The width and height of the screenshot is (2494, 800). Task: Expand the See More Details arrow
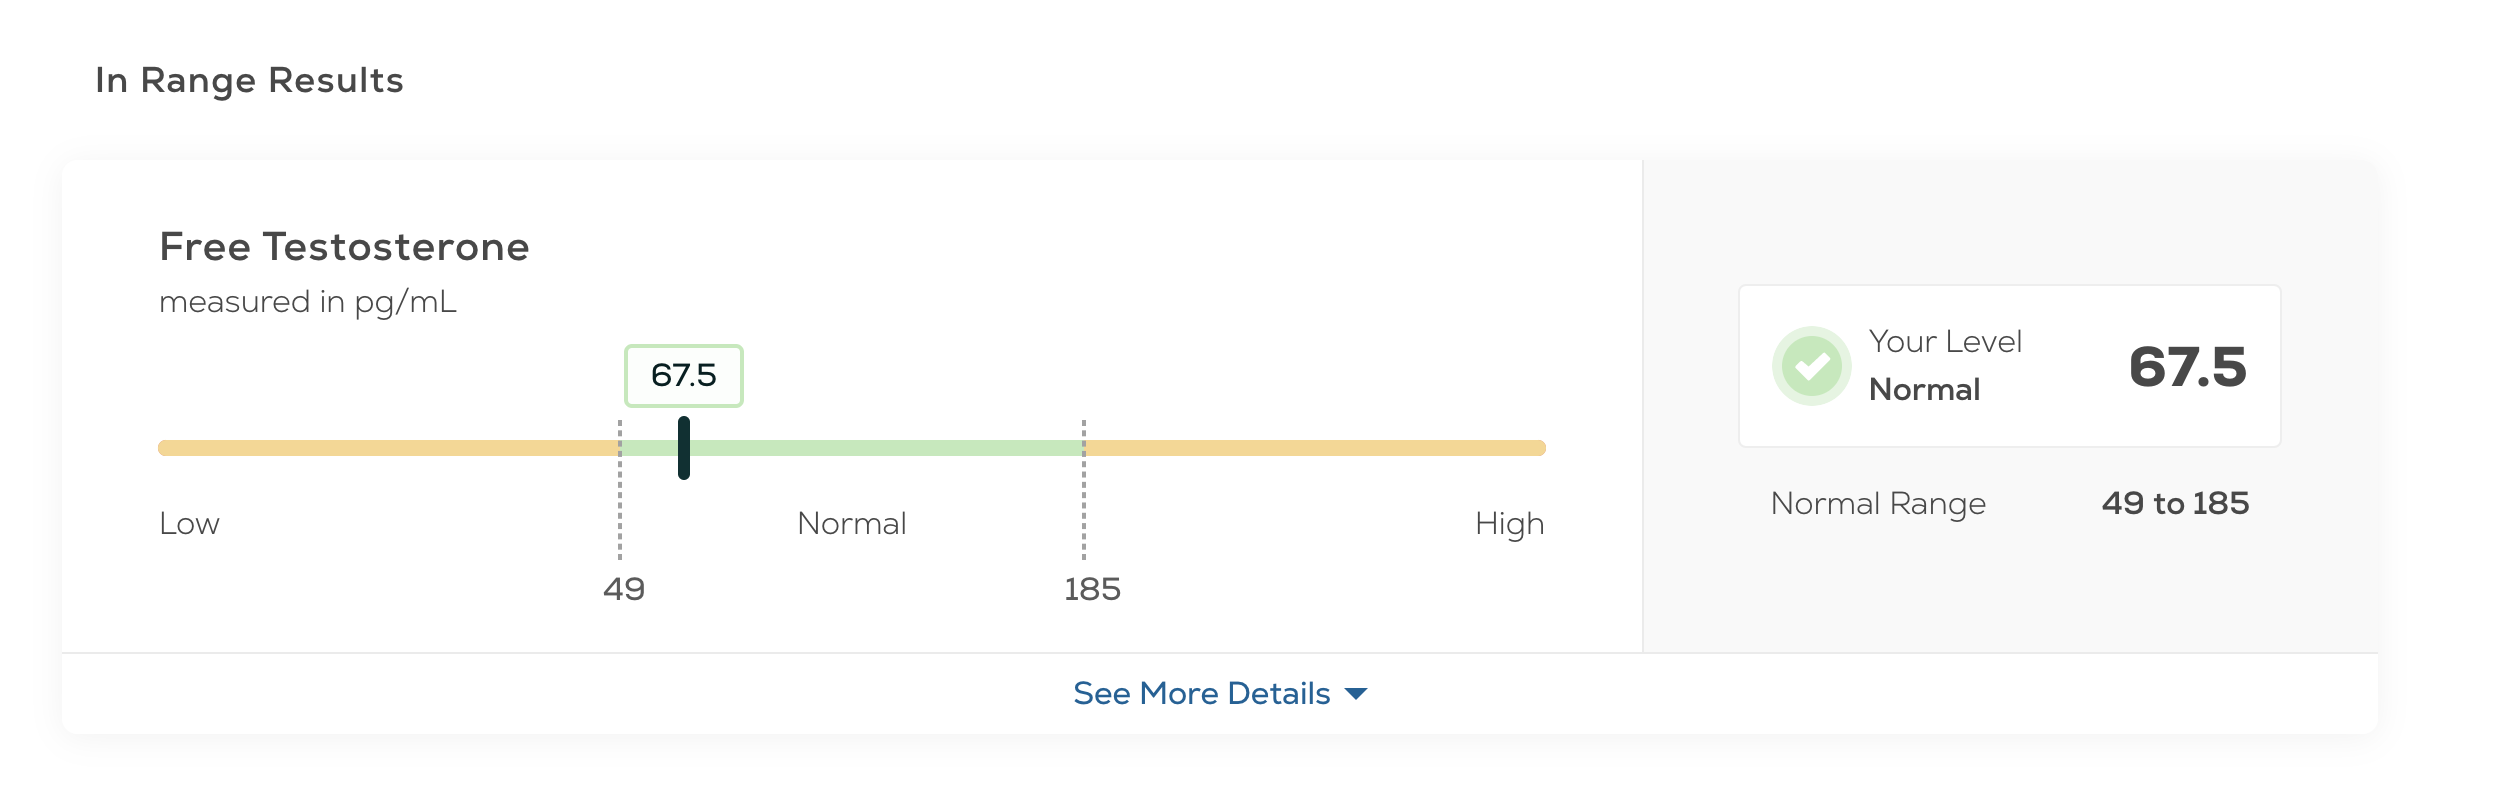[x=1356, y=694]
